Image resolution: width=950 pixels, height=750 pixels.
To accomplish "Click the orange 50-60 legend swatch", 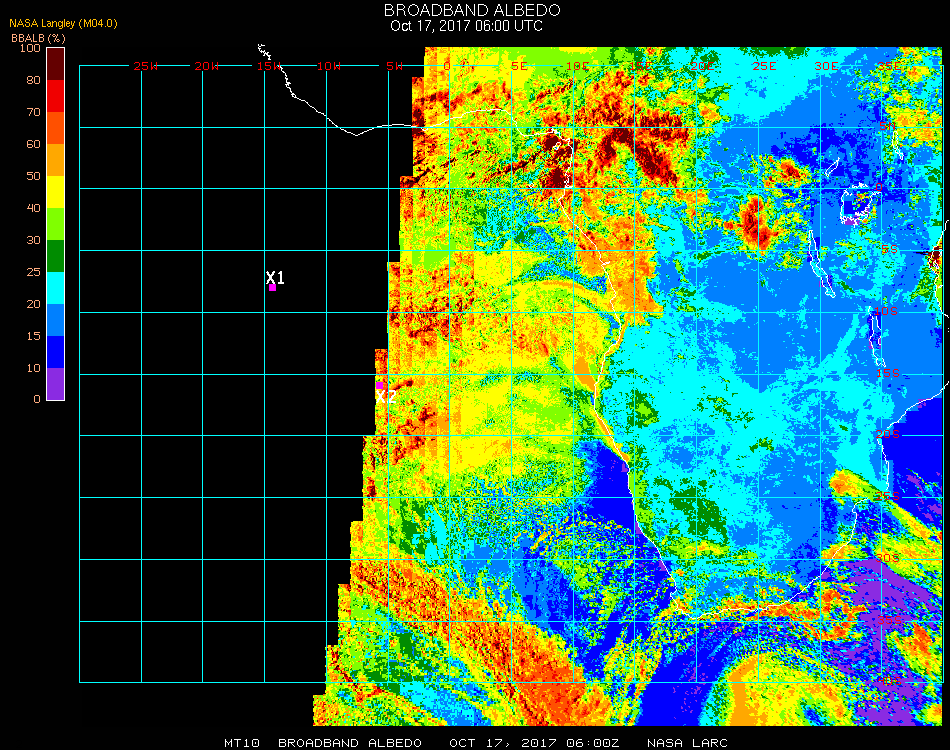I will [x=56, y=160].
